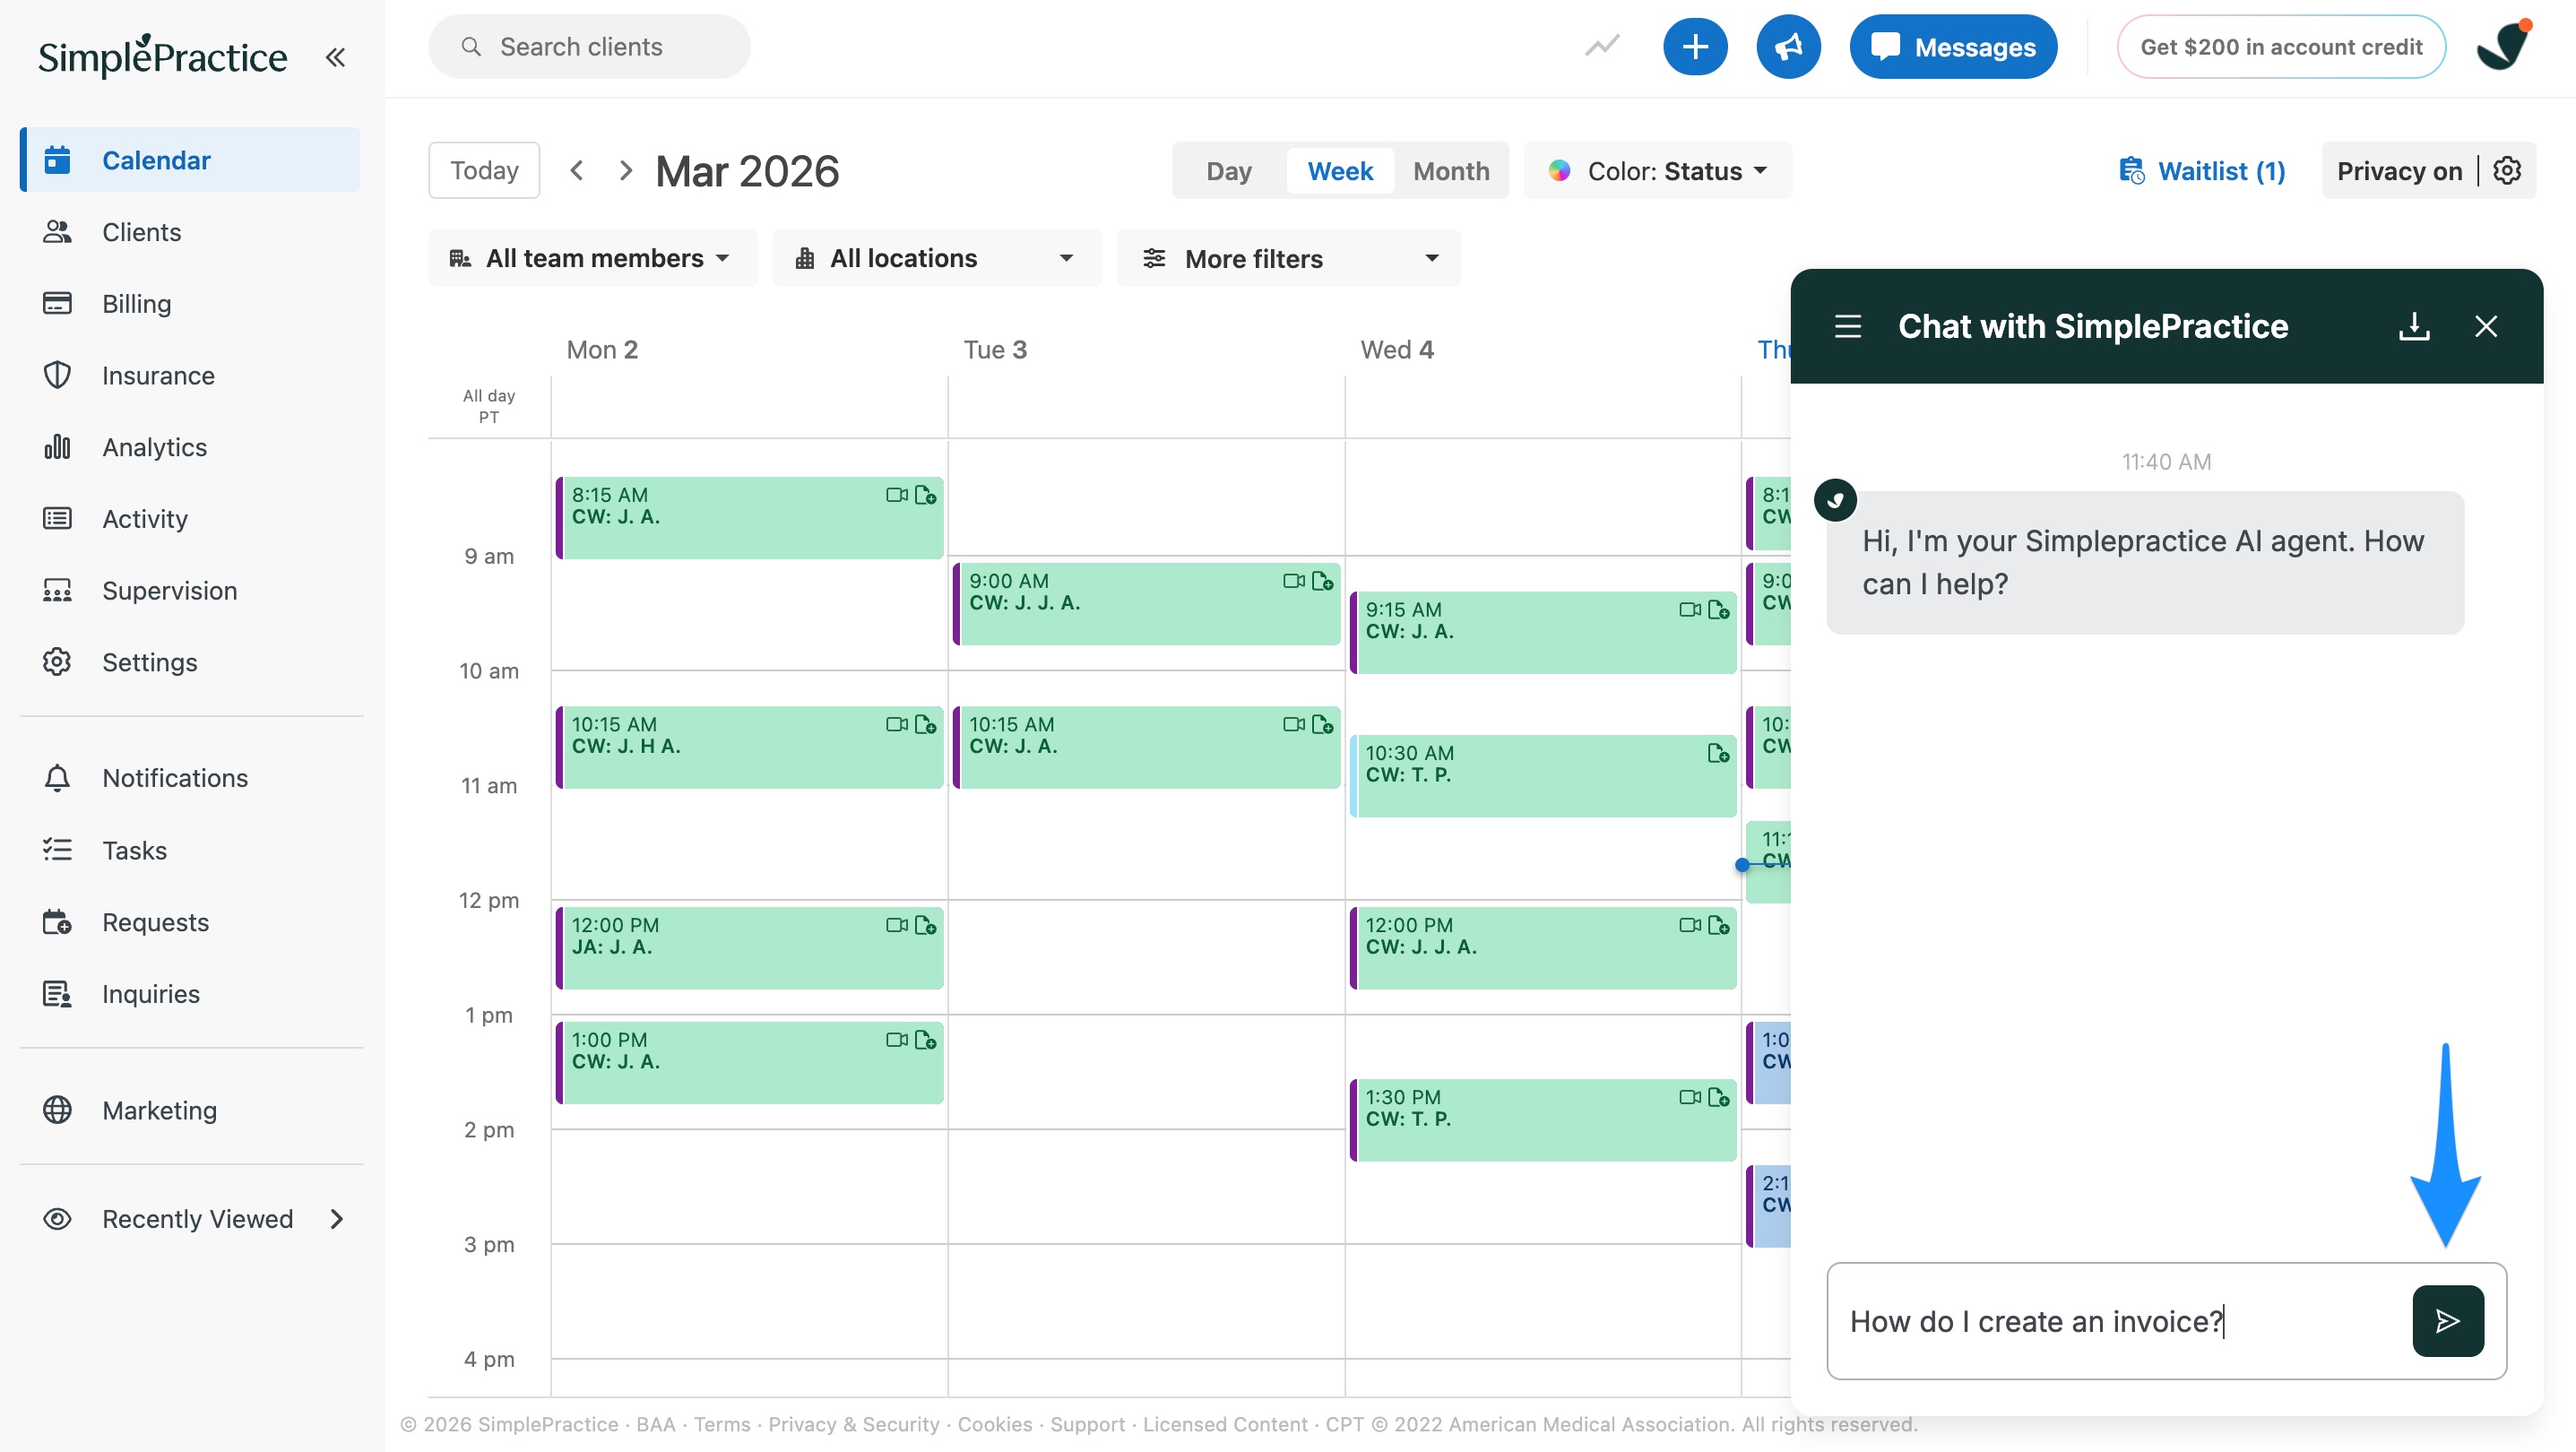Close the SimplePractice chat panel
Screen dimensions: 2576x1452
coord(2486,326)
